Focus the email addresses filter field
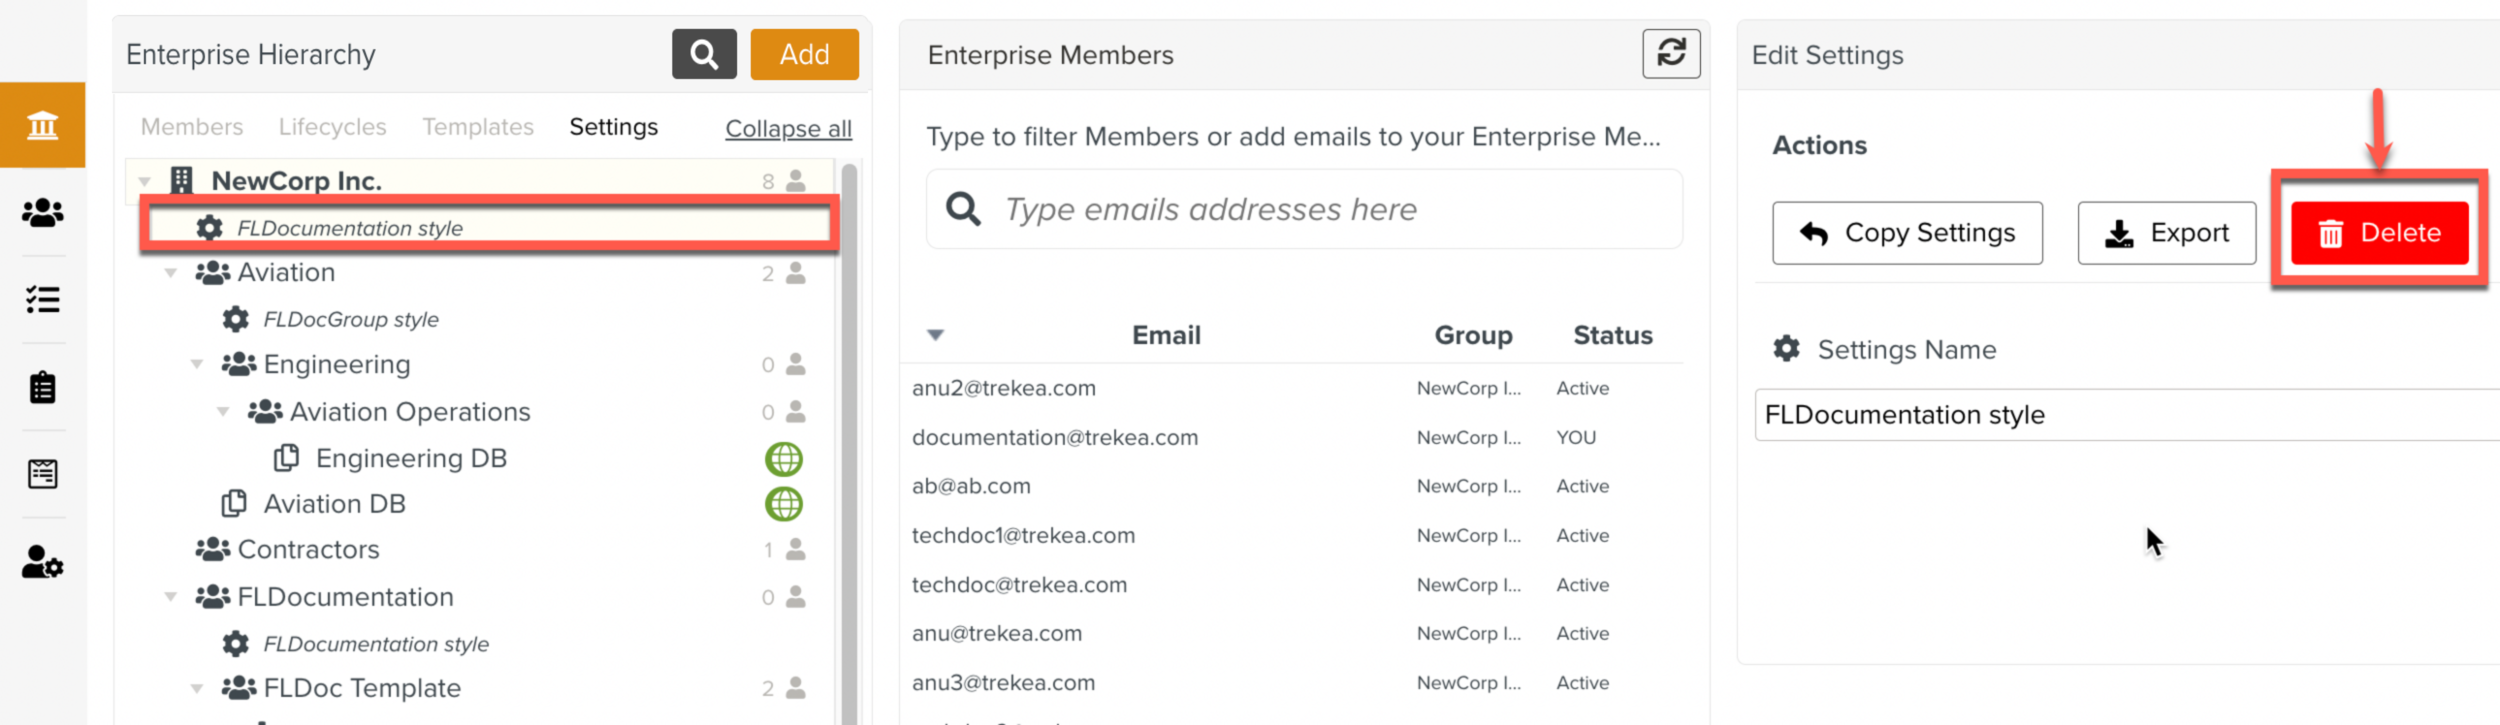 [x=1330, y=209]
